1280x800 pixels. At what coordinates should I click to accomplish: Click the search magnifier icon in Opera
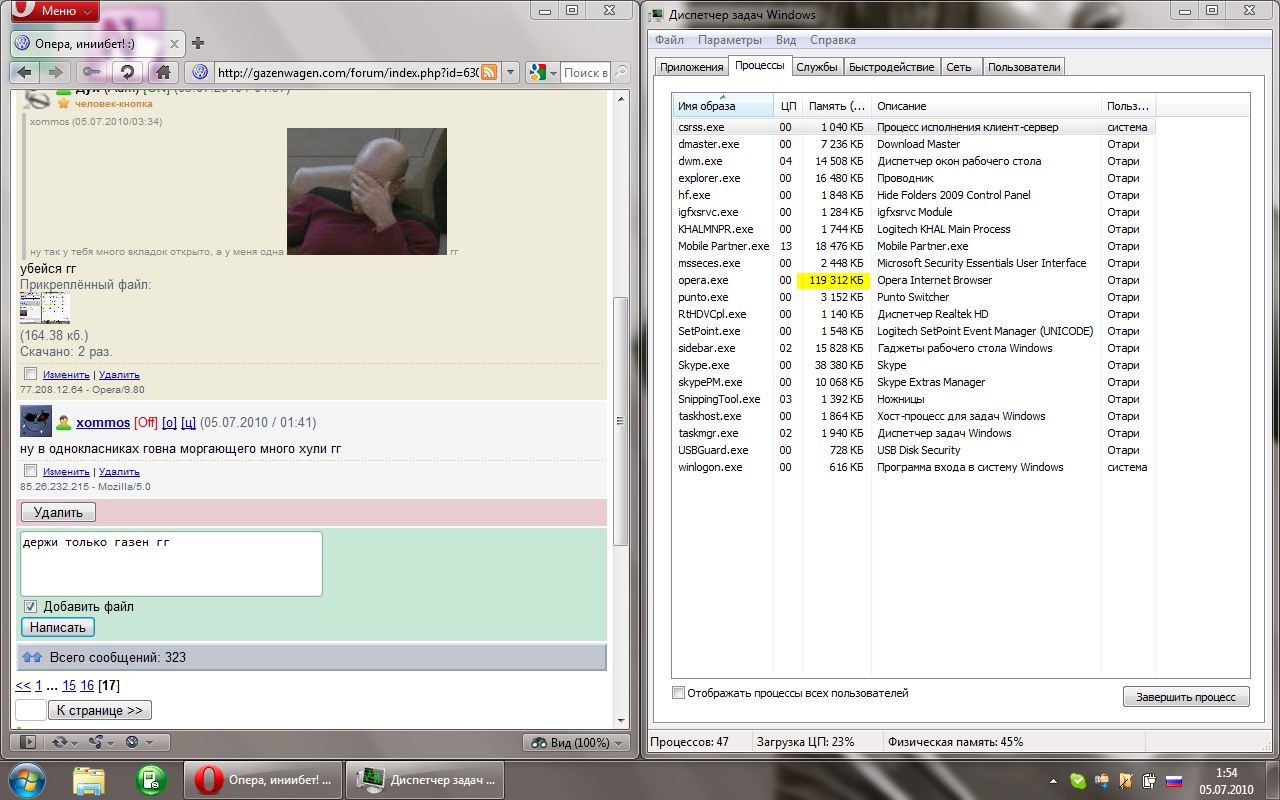(x=621, y=72)
